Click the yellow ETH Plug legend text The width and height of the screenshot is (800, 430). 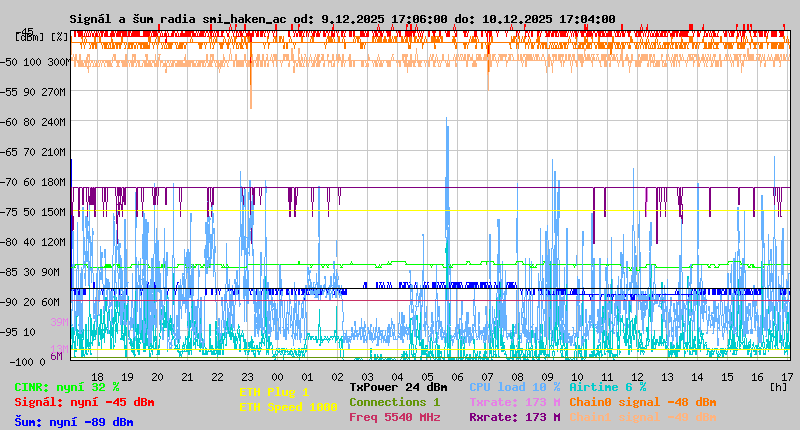click(274, 392)
